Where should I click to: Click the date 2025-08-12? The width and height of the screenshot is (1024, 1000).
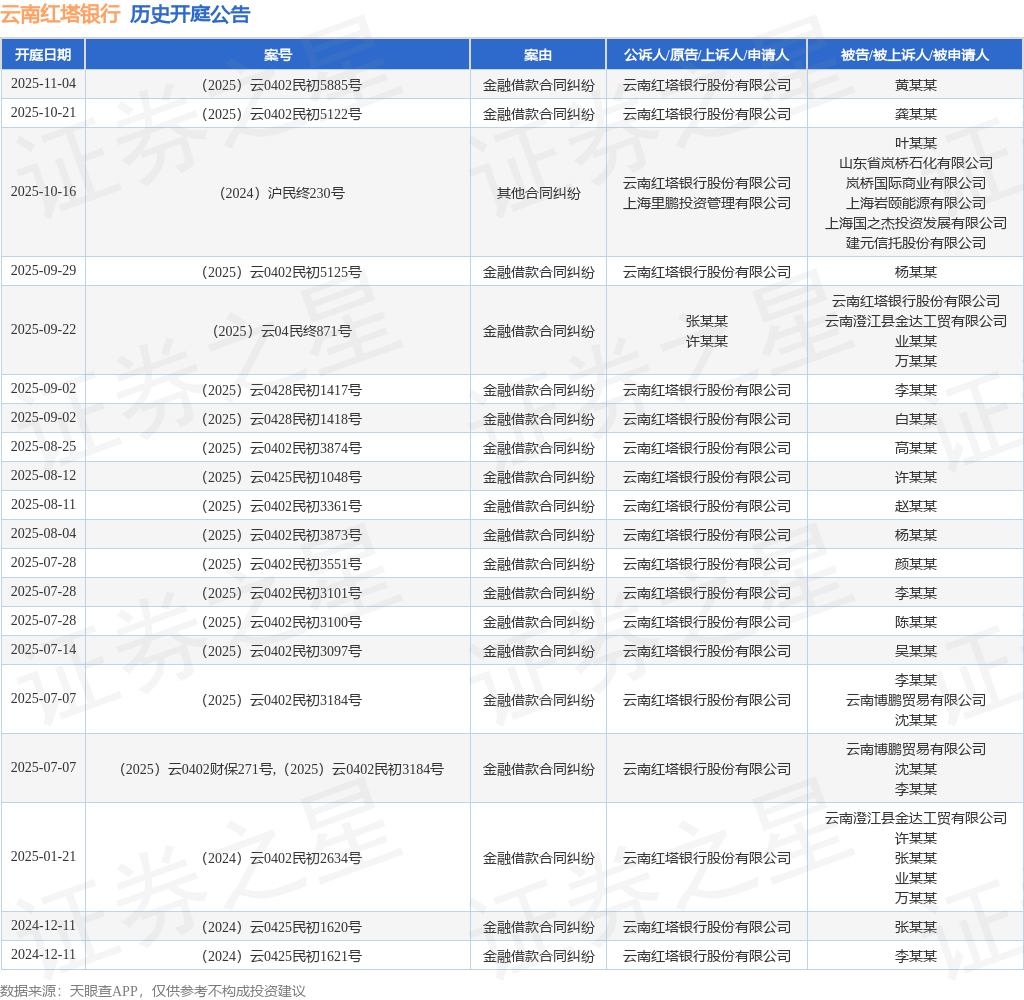click(x=43, y=476)
